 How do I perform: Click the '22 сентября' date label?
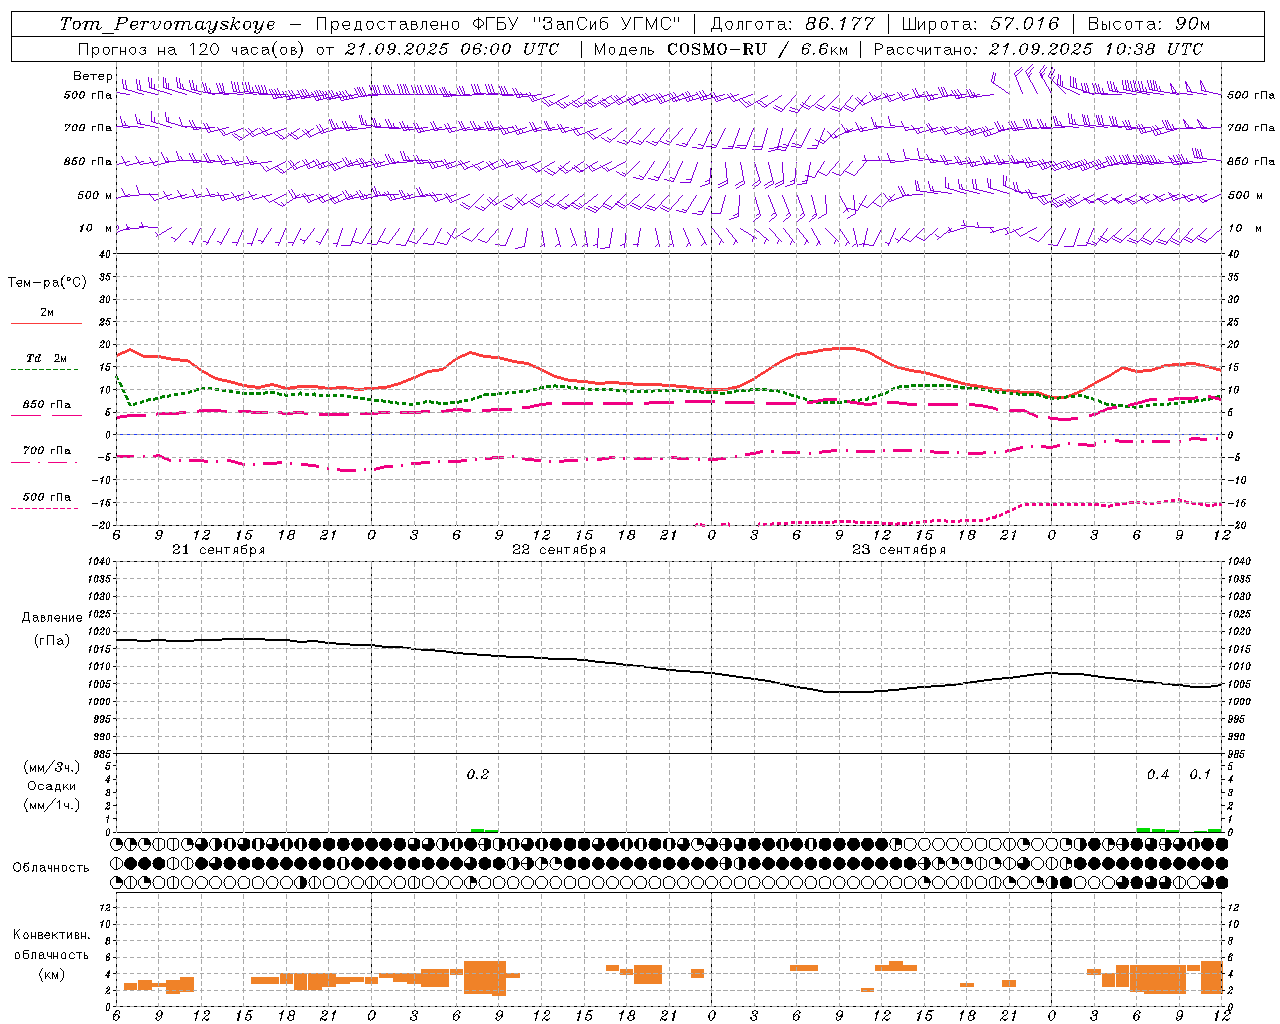(559, 550)
